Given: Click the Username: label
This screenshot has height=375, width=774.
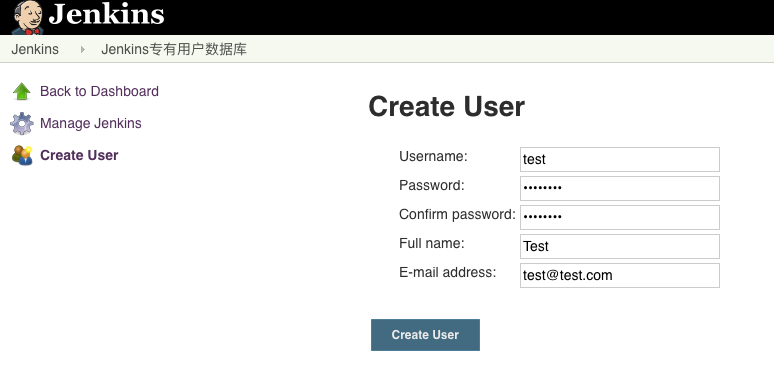Looking at the screenshot, I should tap(433, 156).
